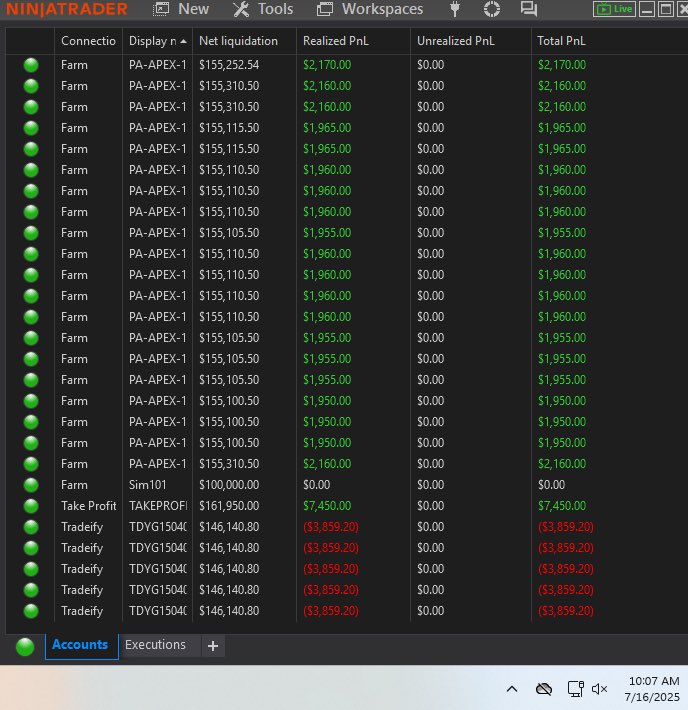Open the Tools menu
Screen dimensions: 688x710
point(263,9)
